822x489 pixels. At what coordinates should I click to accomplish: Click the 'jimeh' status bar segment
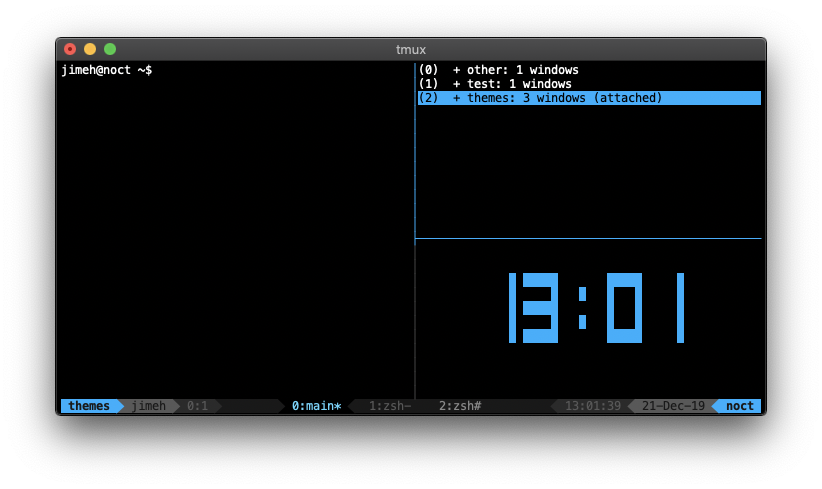click(148, 406)
